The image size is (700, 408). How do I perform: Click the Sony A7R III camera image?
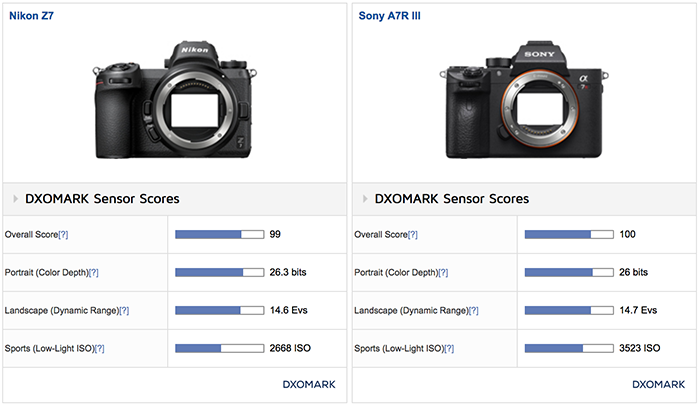(524, 100)
